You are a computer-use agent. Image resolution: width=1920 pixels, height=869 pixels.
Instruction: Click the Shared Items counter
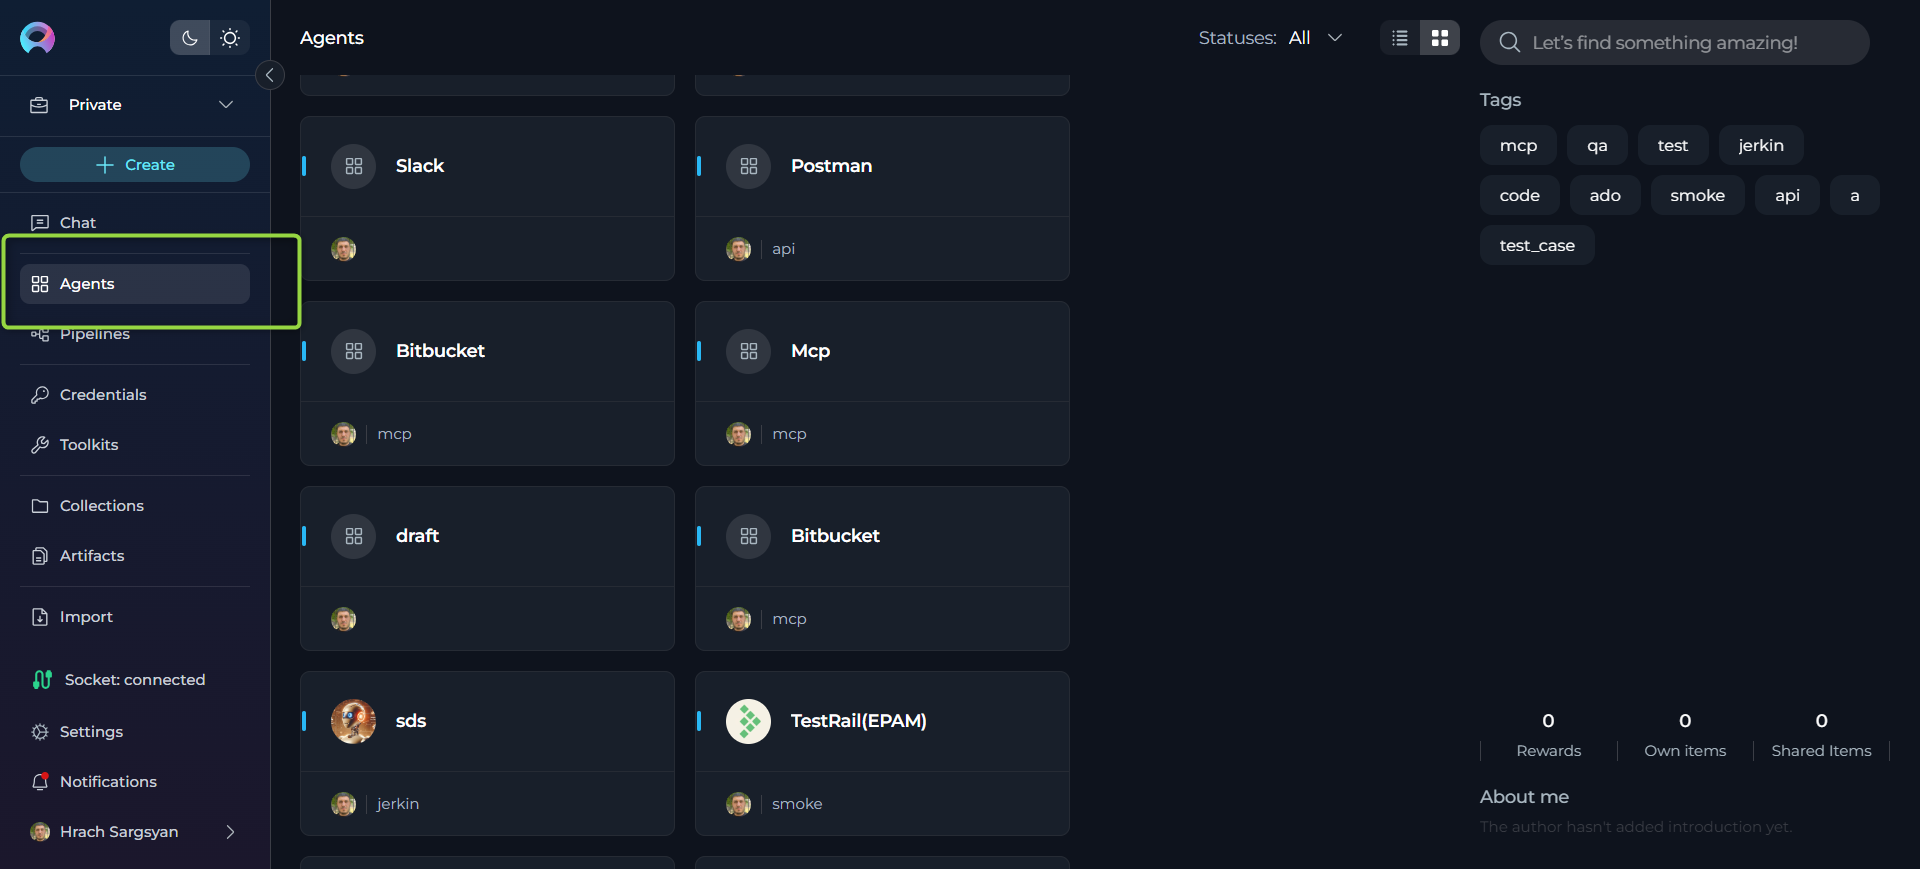point(1822,735)
